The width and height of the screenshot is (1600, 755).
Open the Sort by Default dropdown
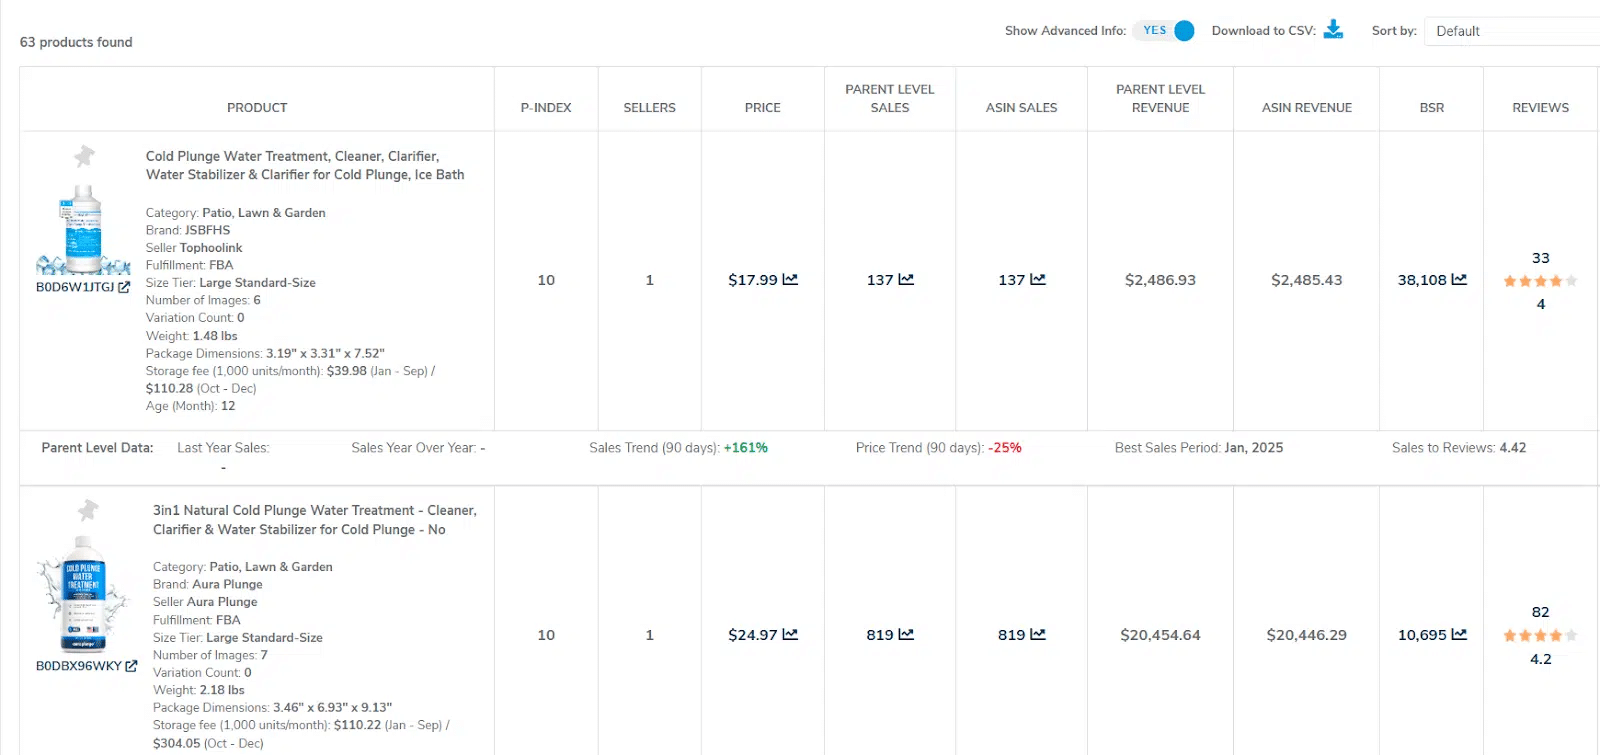pyautogui.click(x=1510, y=31)
